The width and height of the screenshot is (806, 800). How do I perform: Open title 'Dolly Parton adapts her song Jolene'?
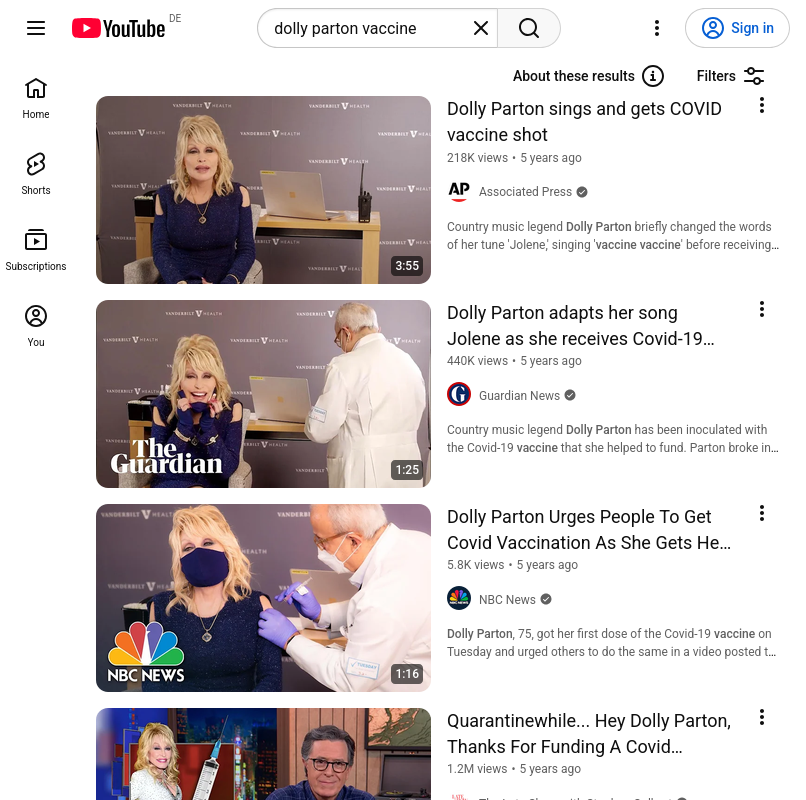tap(581, 325)
